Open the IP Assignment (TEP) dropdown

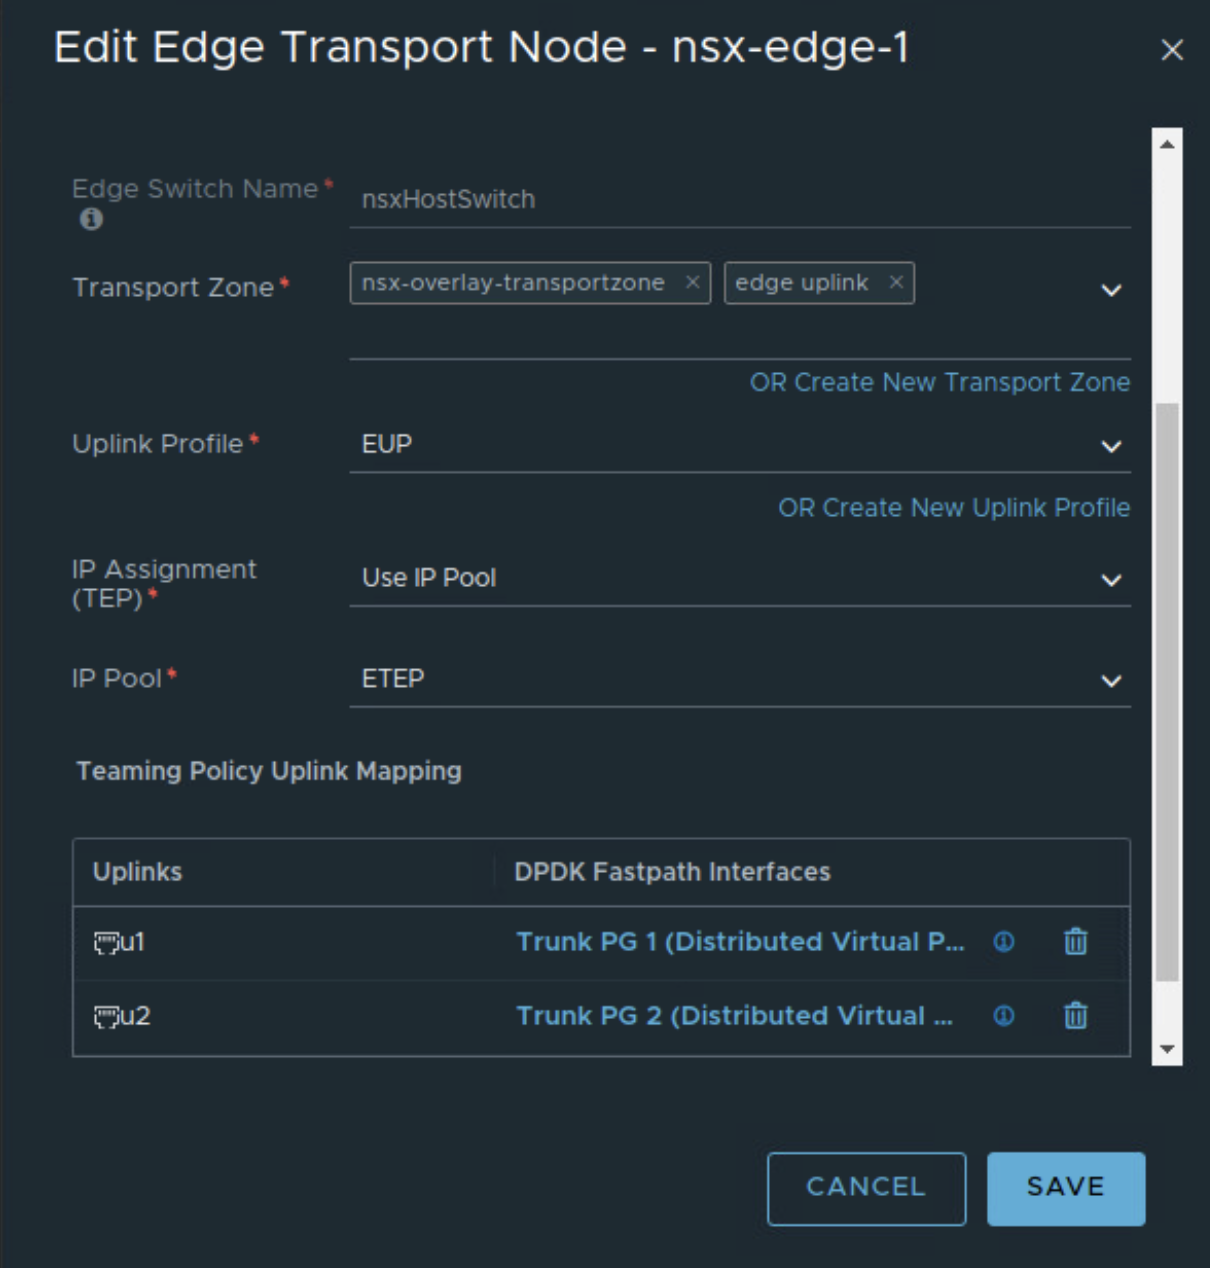point(1111,580)
